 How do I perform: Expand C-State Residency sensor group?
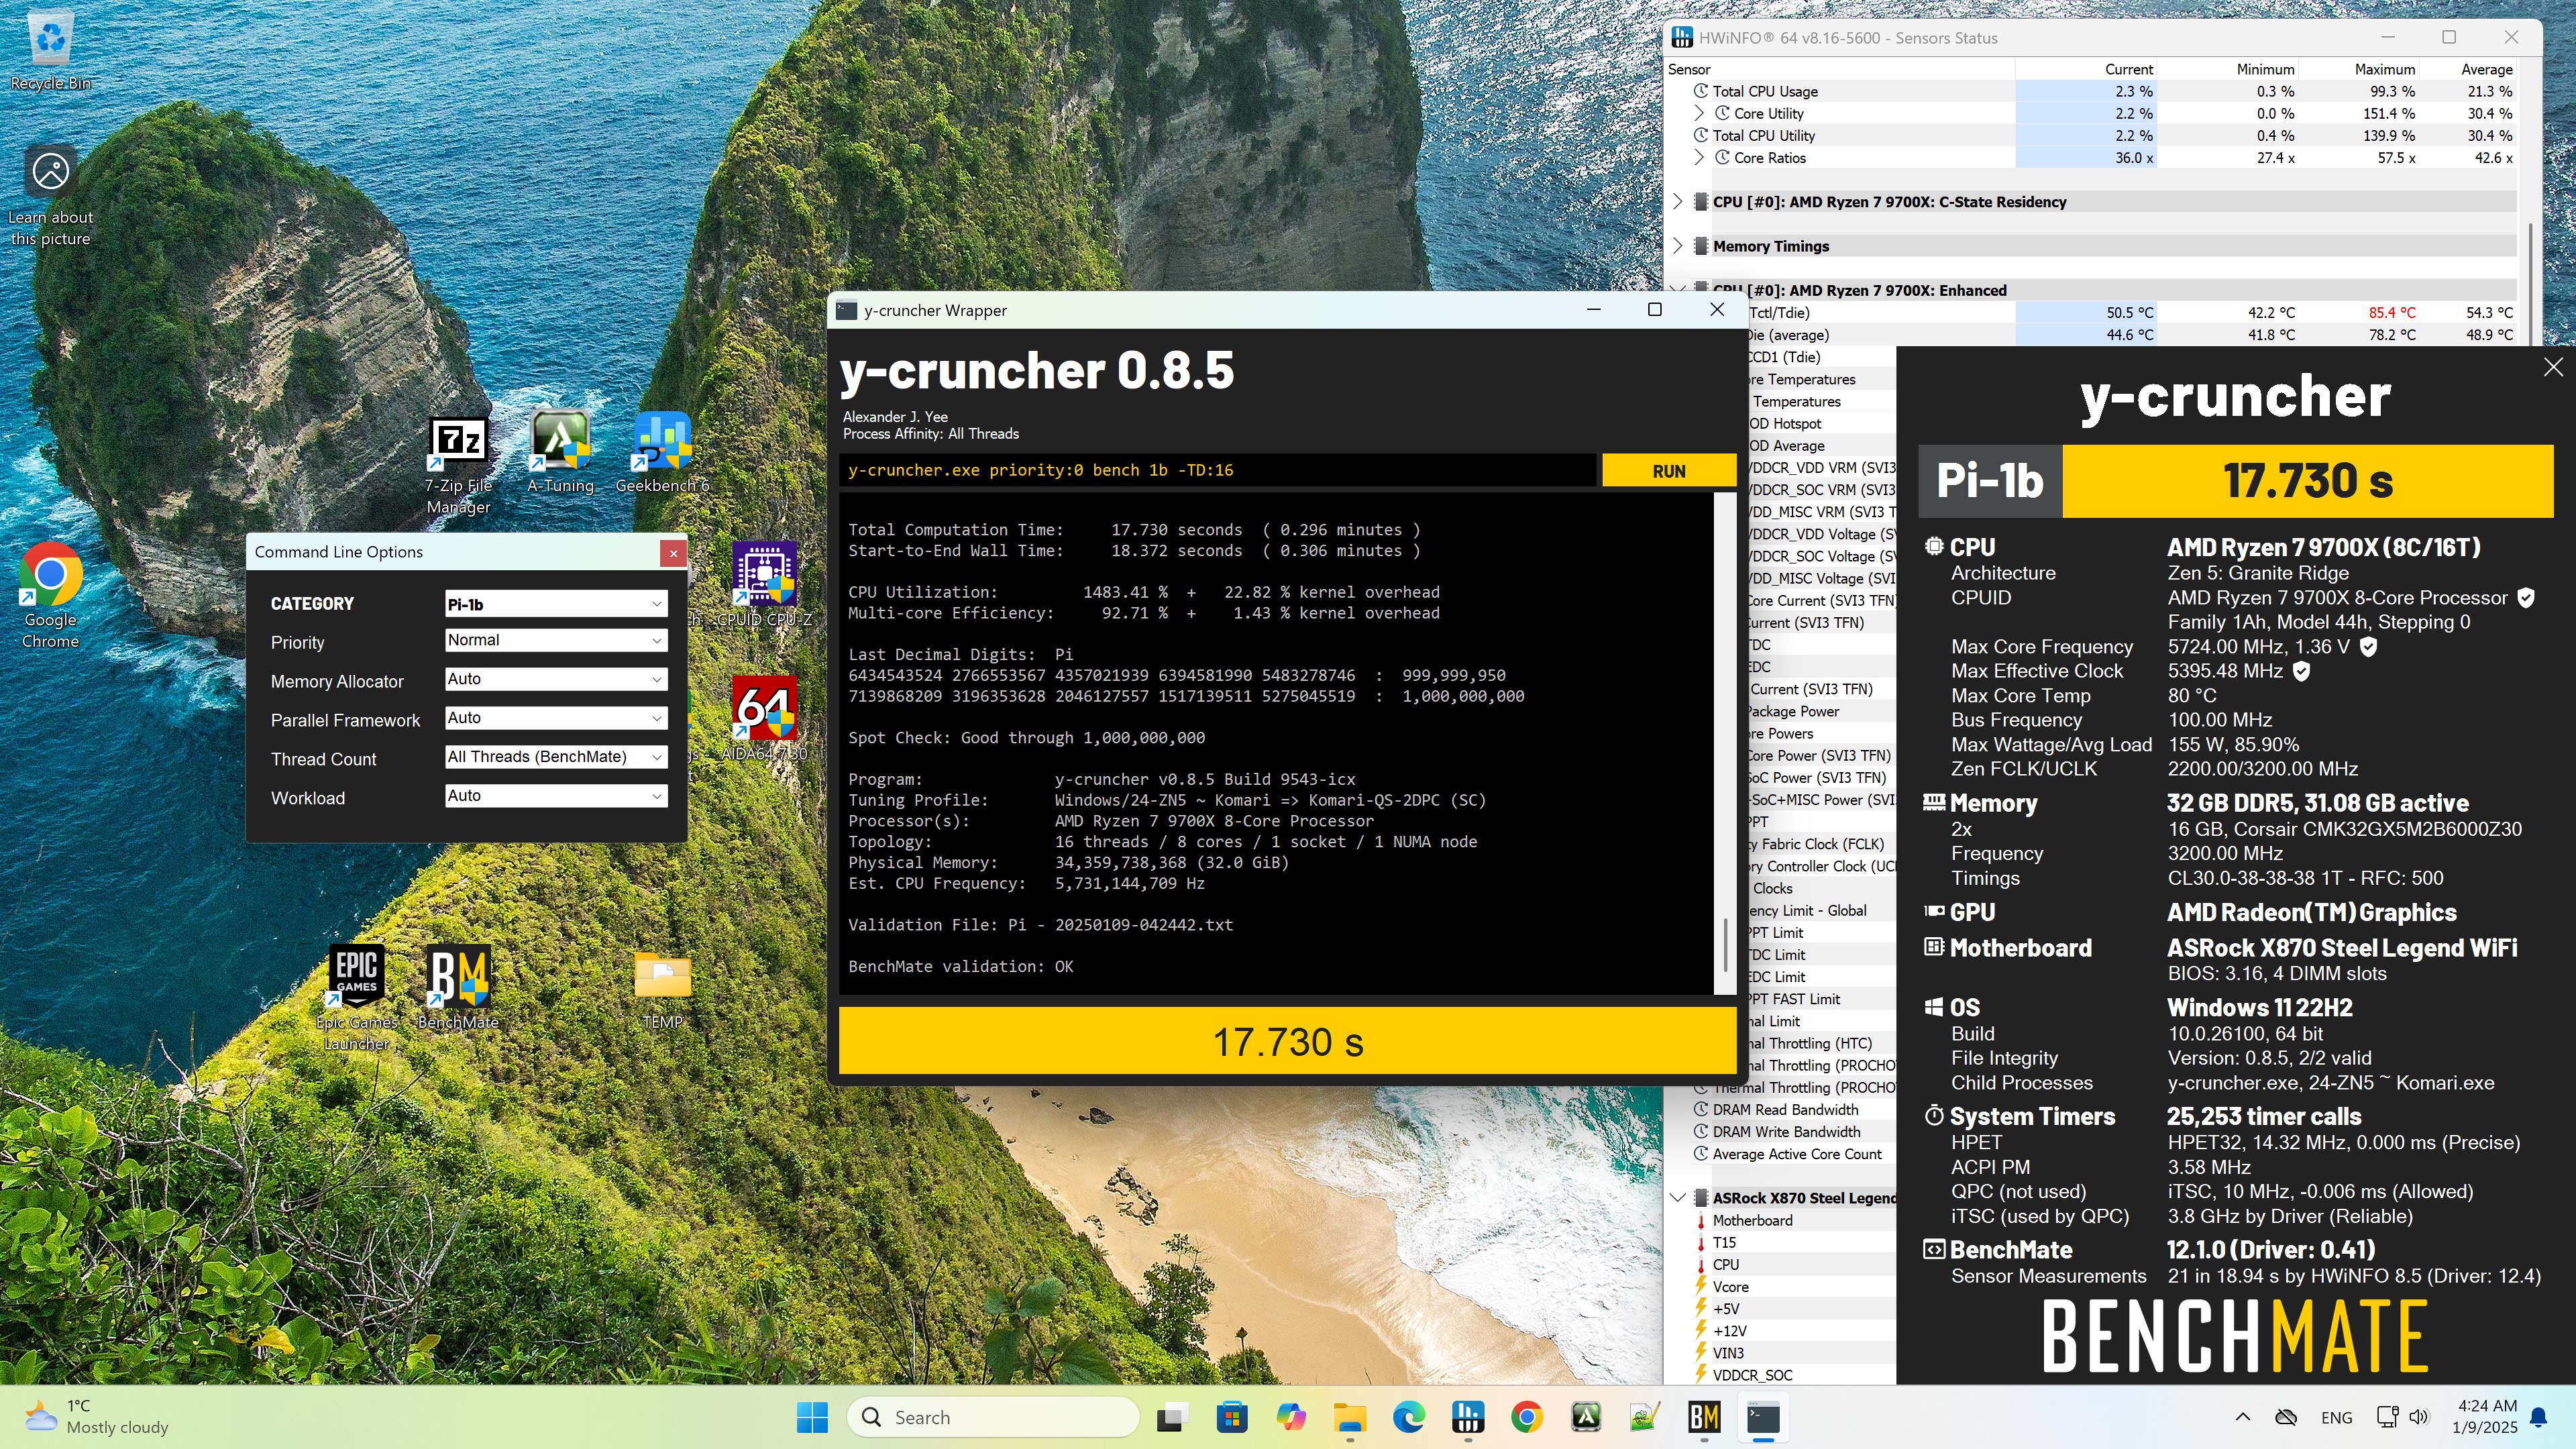1678,201
